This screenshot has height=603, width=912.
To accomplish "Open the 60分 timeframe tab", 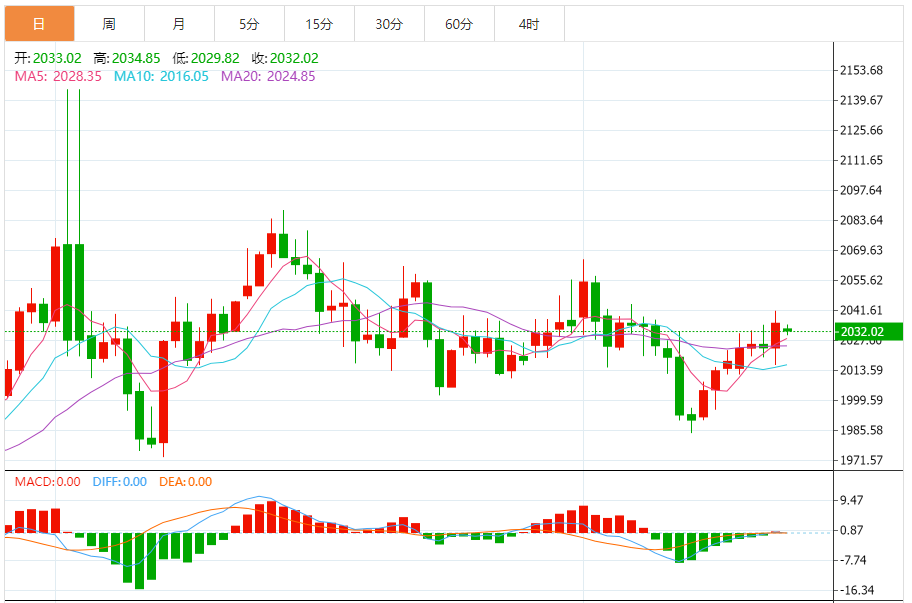I will point(459,24).
